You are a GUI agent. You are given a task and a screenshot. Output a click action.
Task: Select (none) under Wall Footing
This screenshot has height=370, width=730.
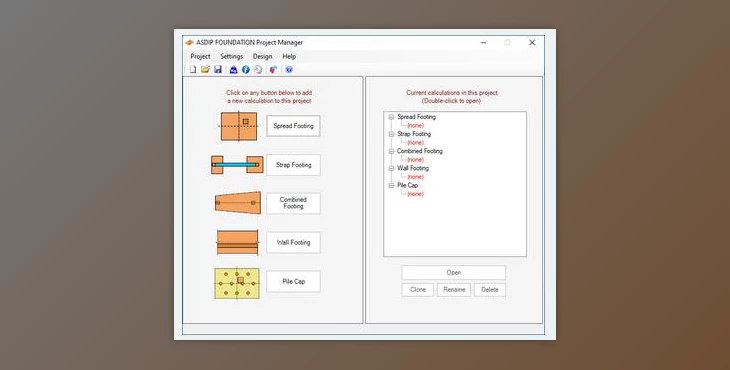(415, 177)
